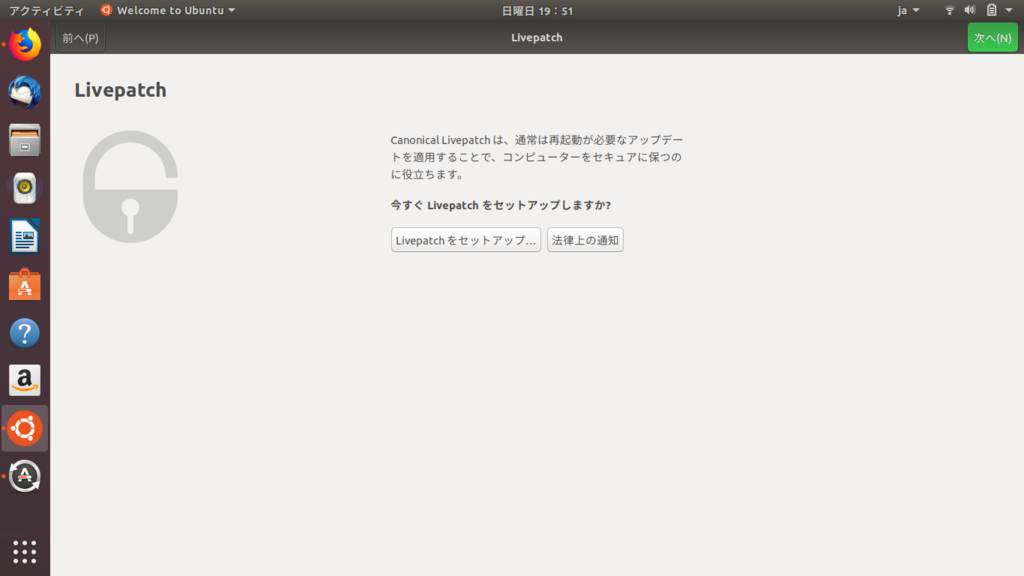Image resolution: width=1024 pixels, height=576 pixels.
Task: Click the volume speaker icon
Action: coord(970,10)
